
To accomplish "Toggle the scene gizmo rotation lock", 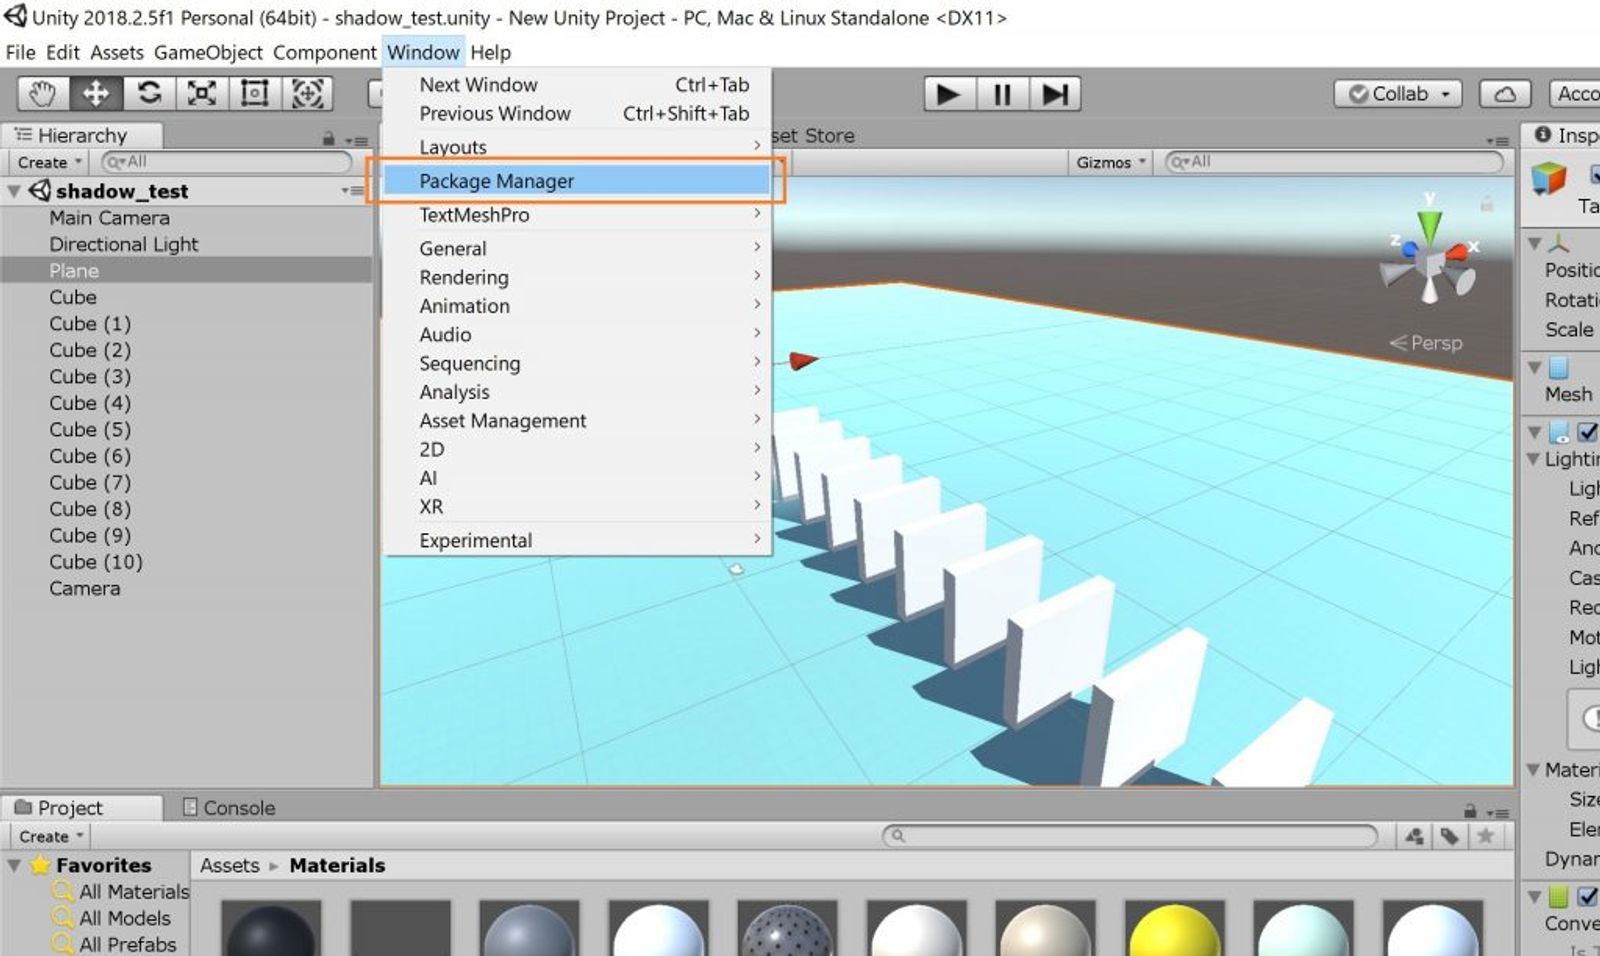I will pos(1487,204).
